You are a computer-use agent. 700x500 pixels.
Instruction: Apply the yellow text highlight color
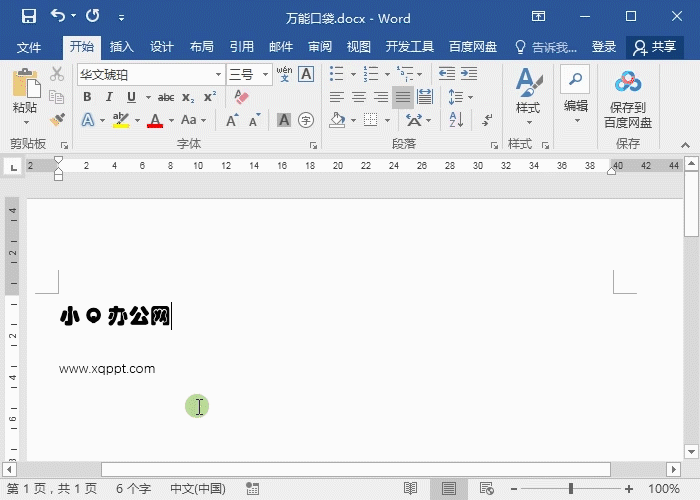tap(121, 120)
